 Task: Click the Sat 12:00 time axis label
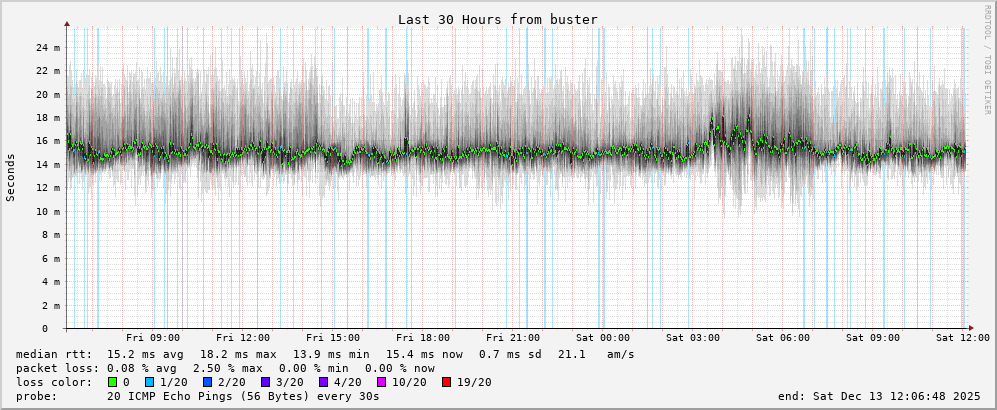tap(962, 338)
